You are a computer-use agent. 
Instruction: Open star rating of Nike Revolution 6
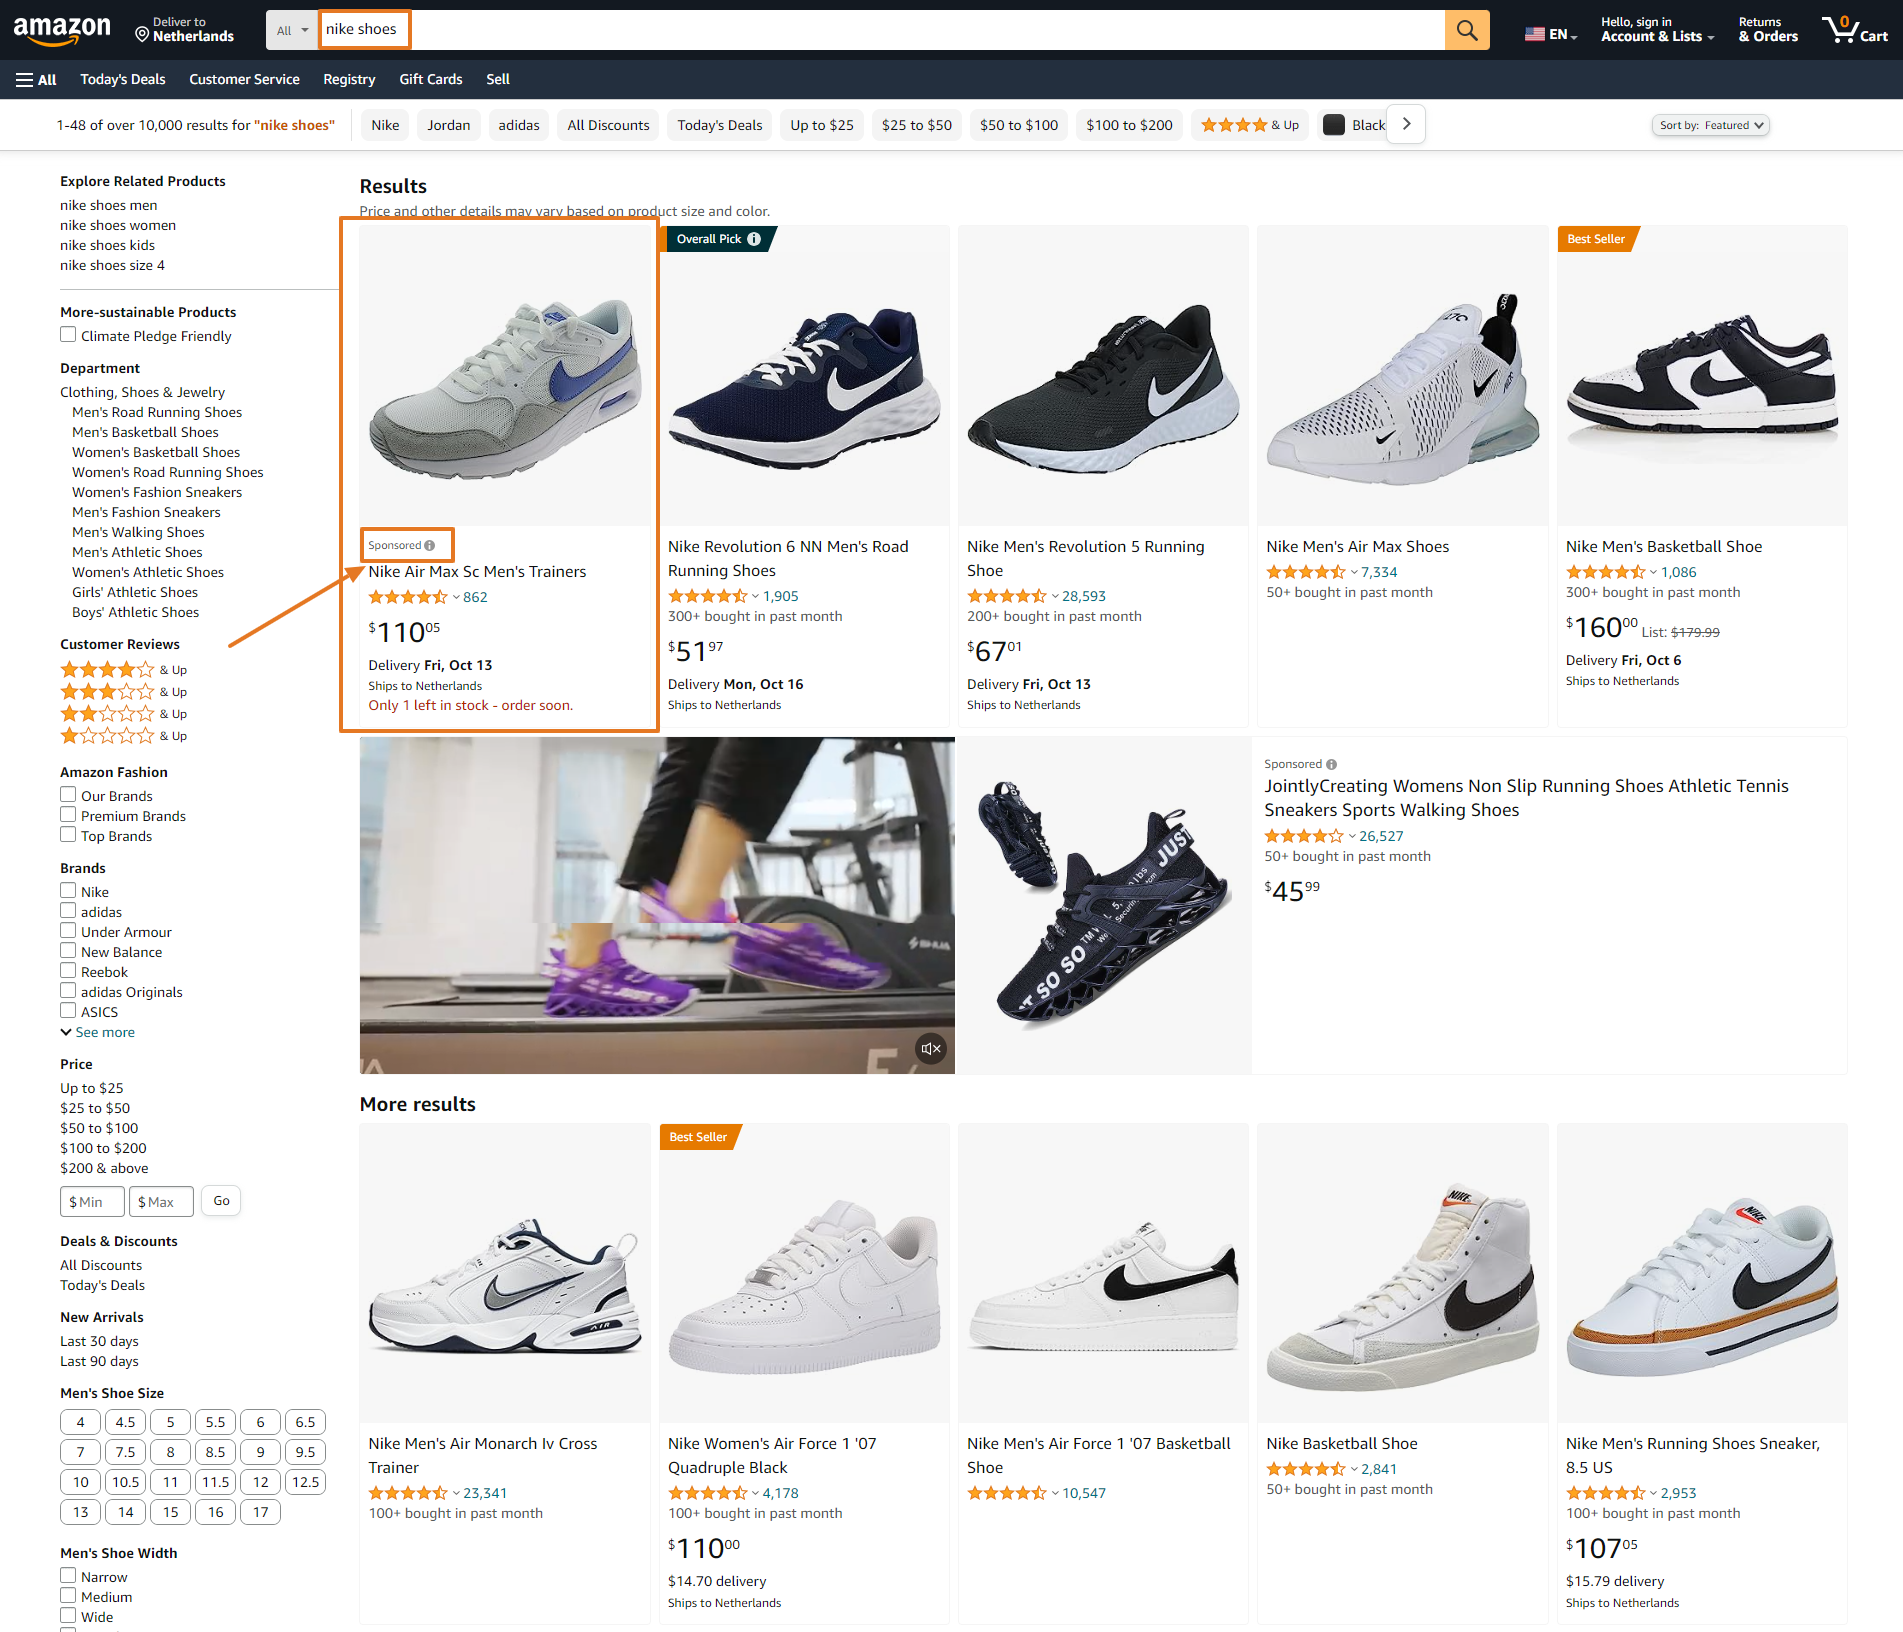(x=708, y=596)
